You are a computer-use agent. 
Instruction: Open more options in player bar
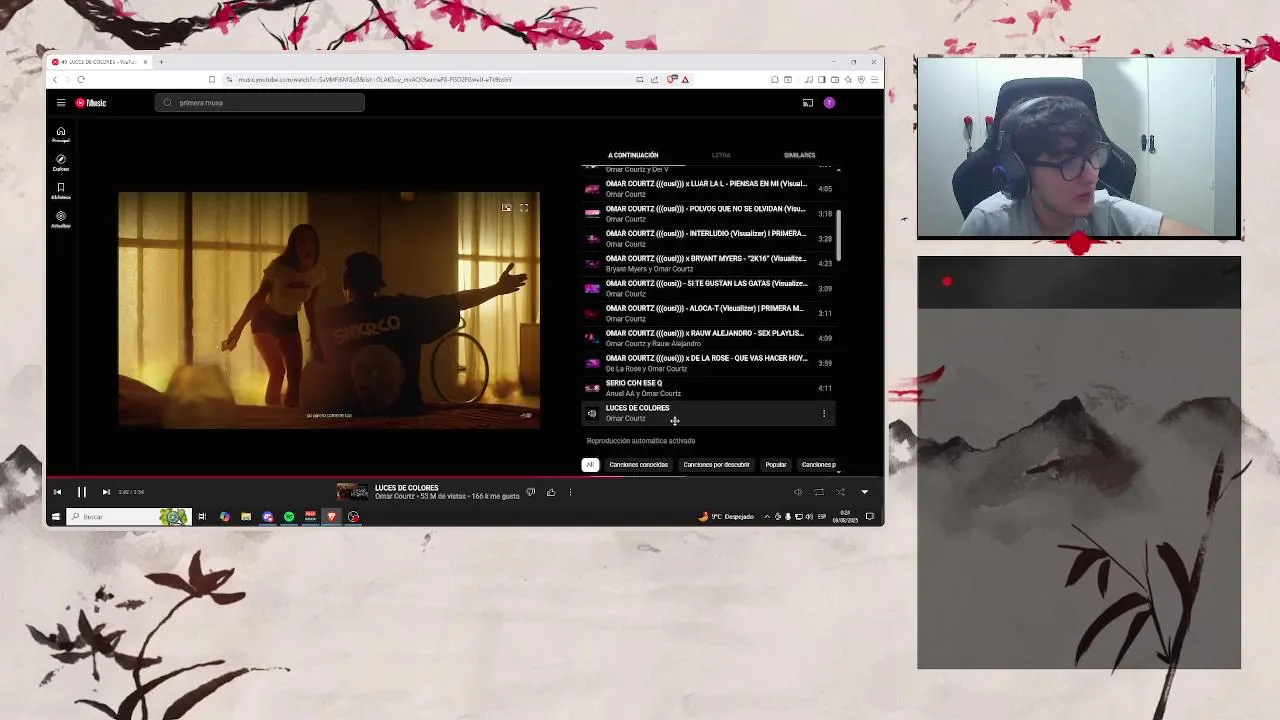pos(570,492)
